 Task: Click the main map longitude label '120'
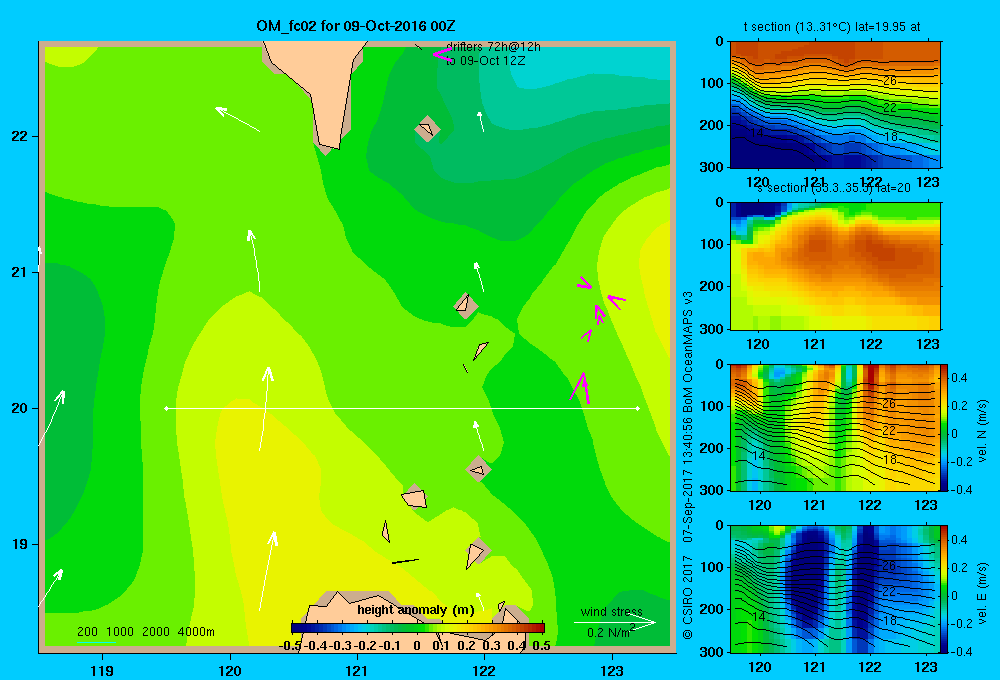click(x=230, y=670)
